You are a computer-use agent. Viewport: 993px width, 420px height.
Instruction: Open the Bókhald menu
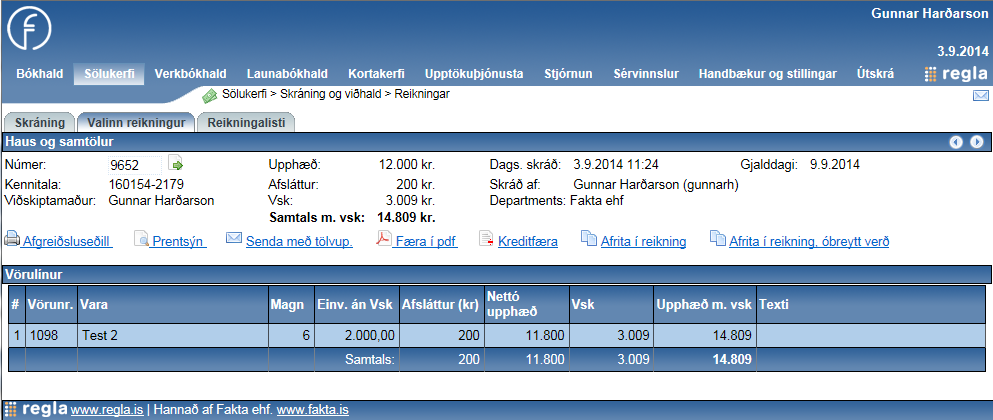[x=40, y=74]
